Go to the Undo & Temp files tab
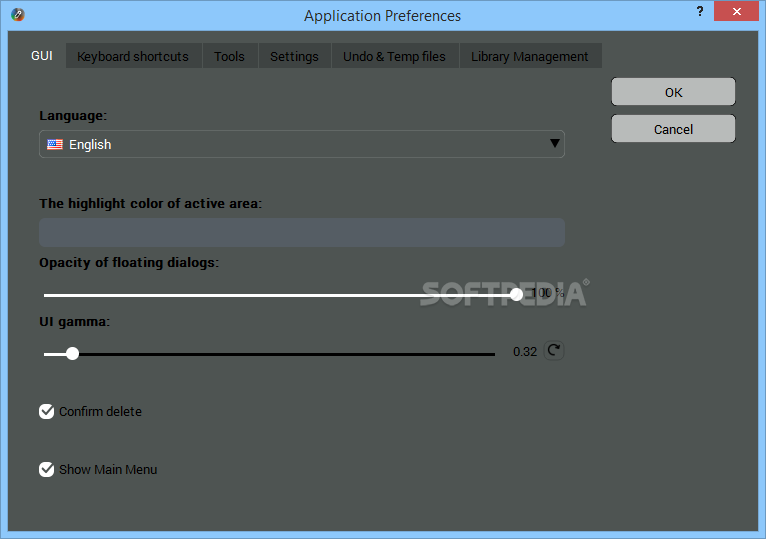The image size is (766, 539). click(x=394, y=56)
